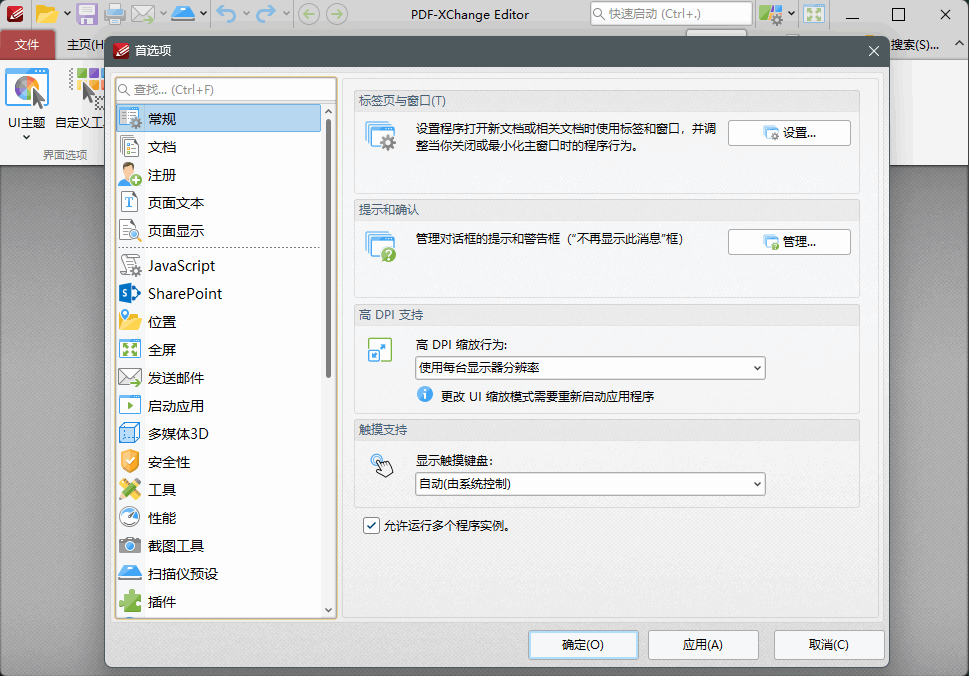Click the 取消(C) button
The width and height of the screenshot is (969, 676).
point(829,644)
